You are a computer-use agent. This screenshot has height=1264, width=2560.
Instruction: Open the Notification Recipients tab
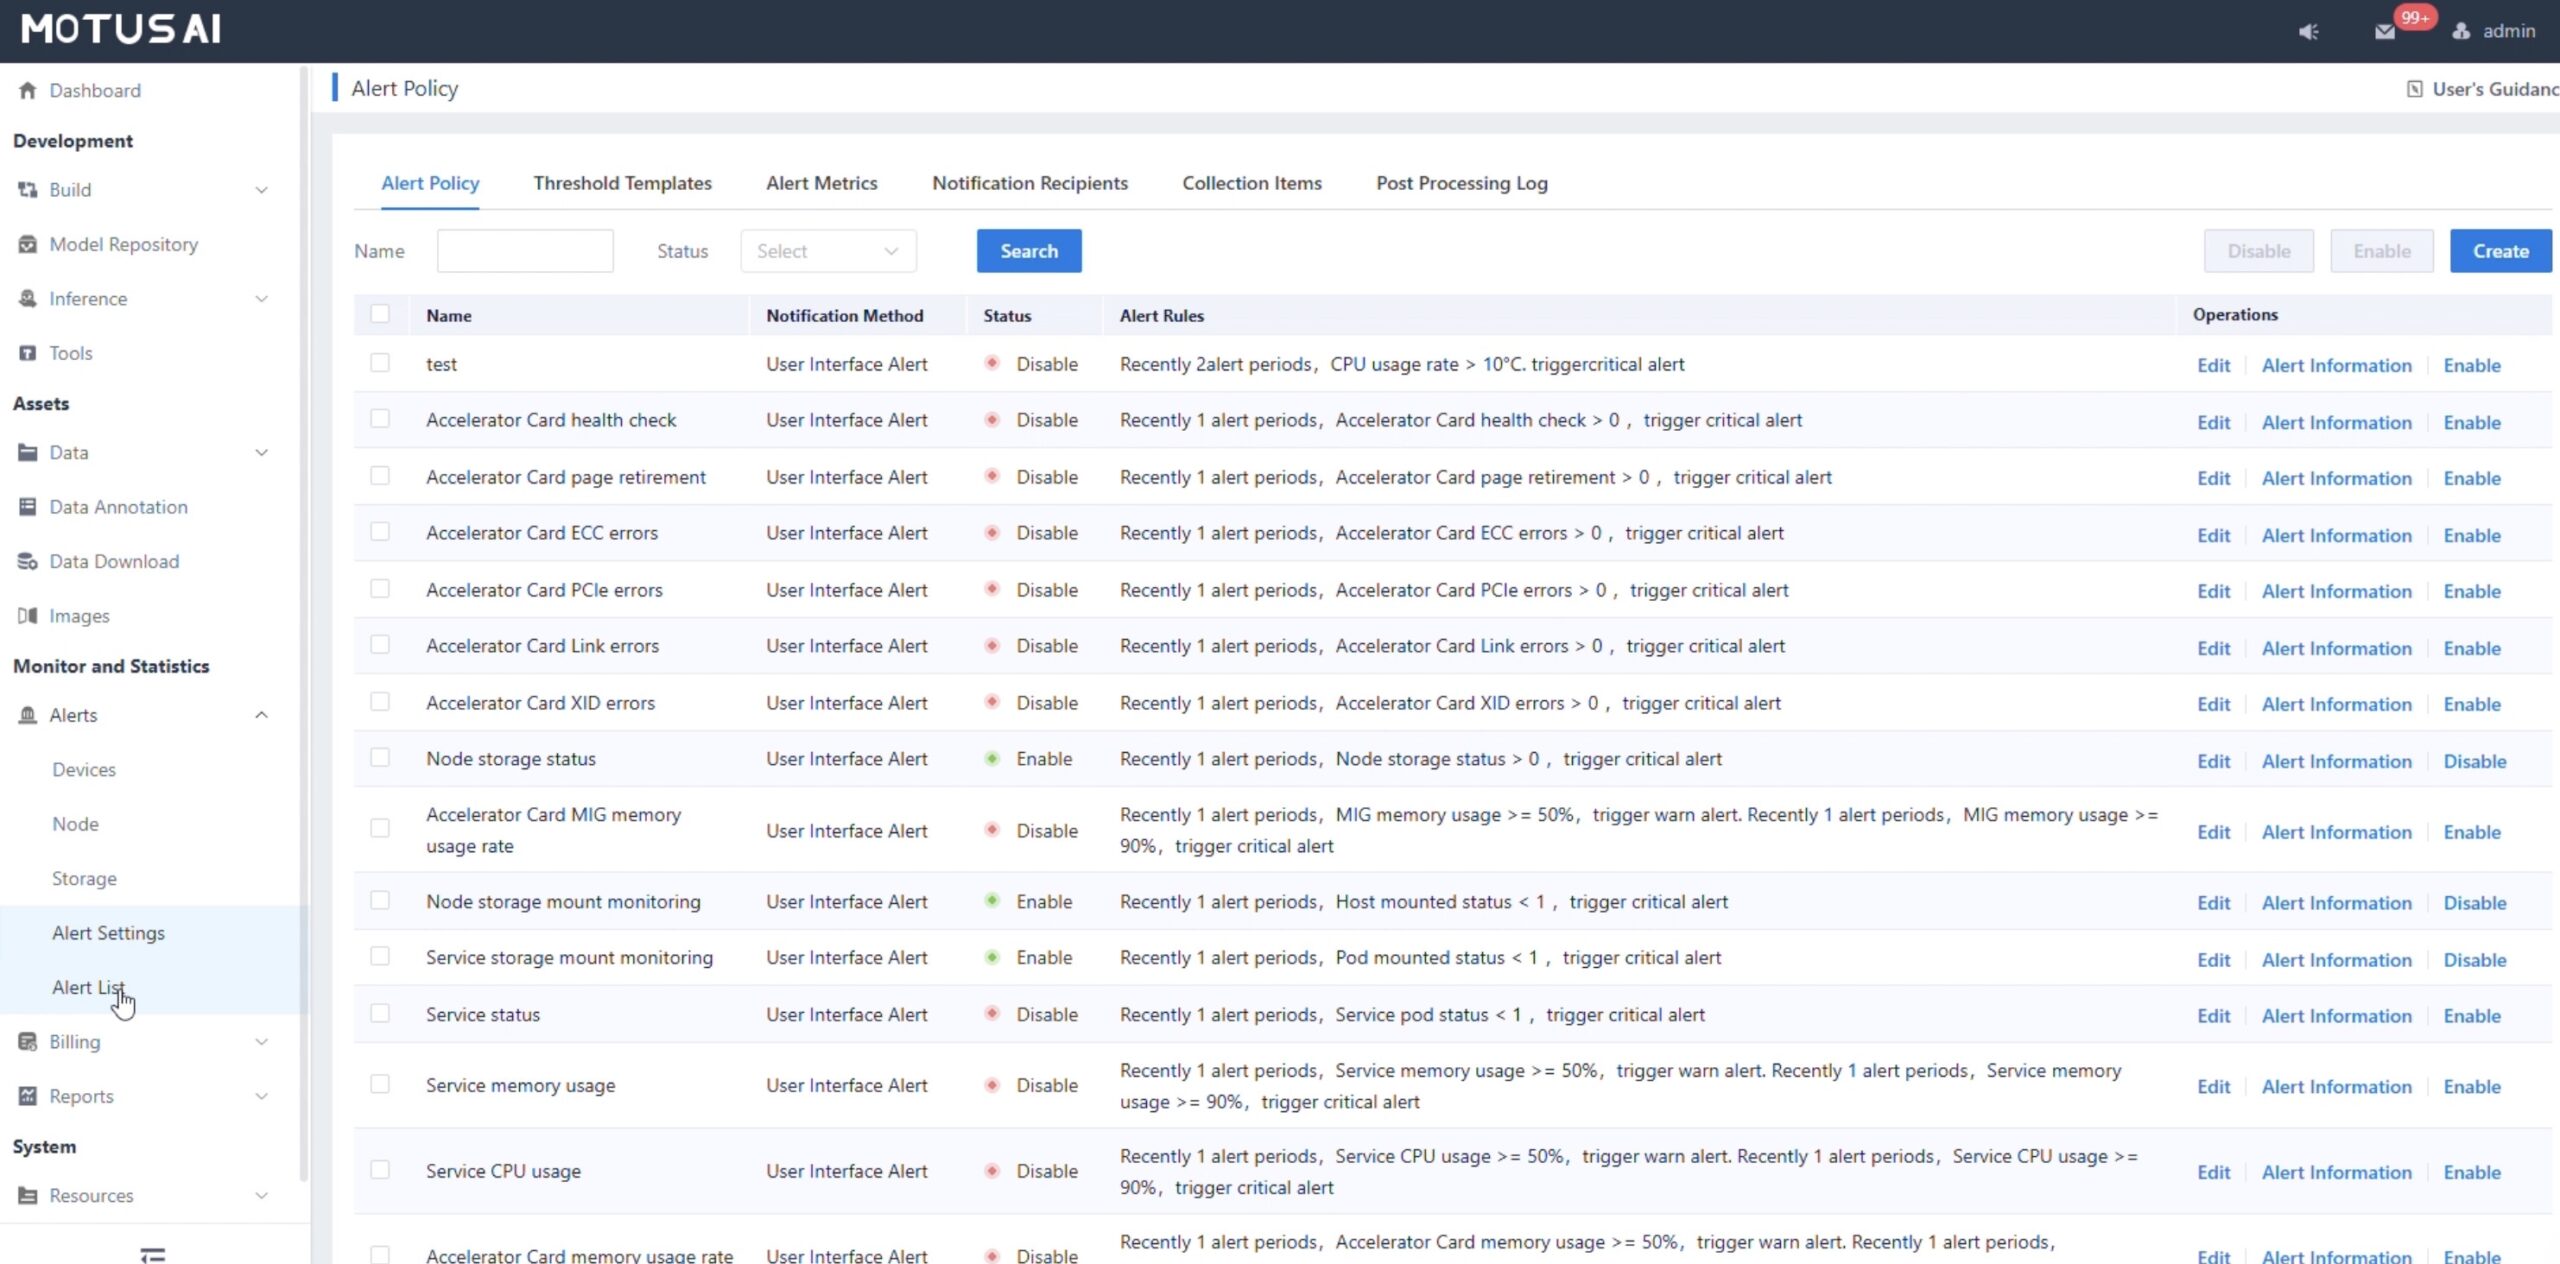tap(1029, 183)
